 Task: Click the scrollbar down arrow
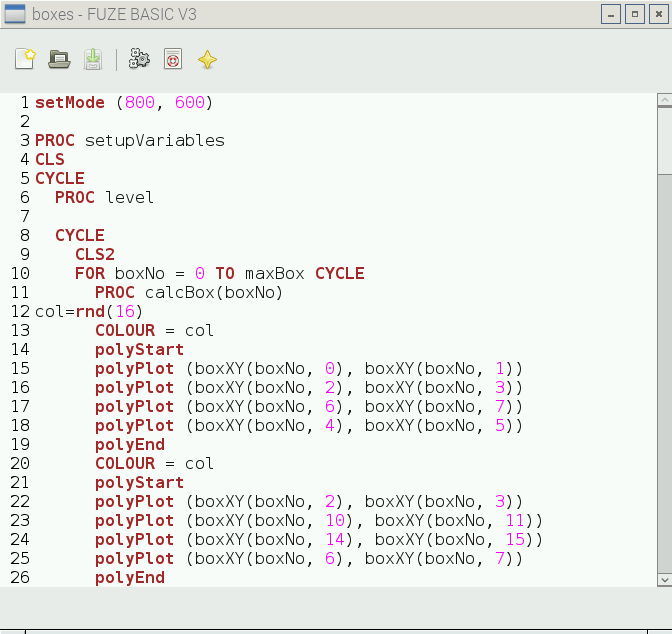point(664,580)
